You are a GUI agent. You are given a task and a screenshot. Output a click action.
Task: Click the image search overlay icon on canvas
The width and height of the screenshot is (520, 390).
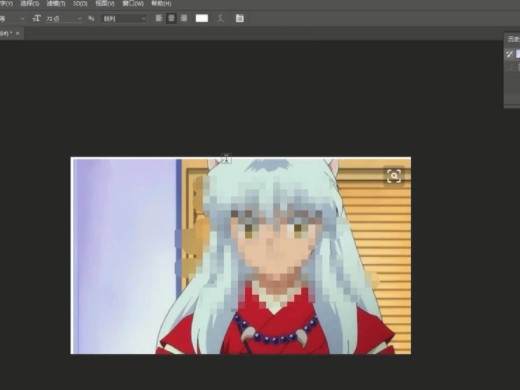point(394,176)
